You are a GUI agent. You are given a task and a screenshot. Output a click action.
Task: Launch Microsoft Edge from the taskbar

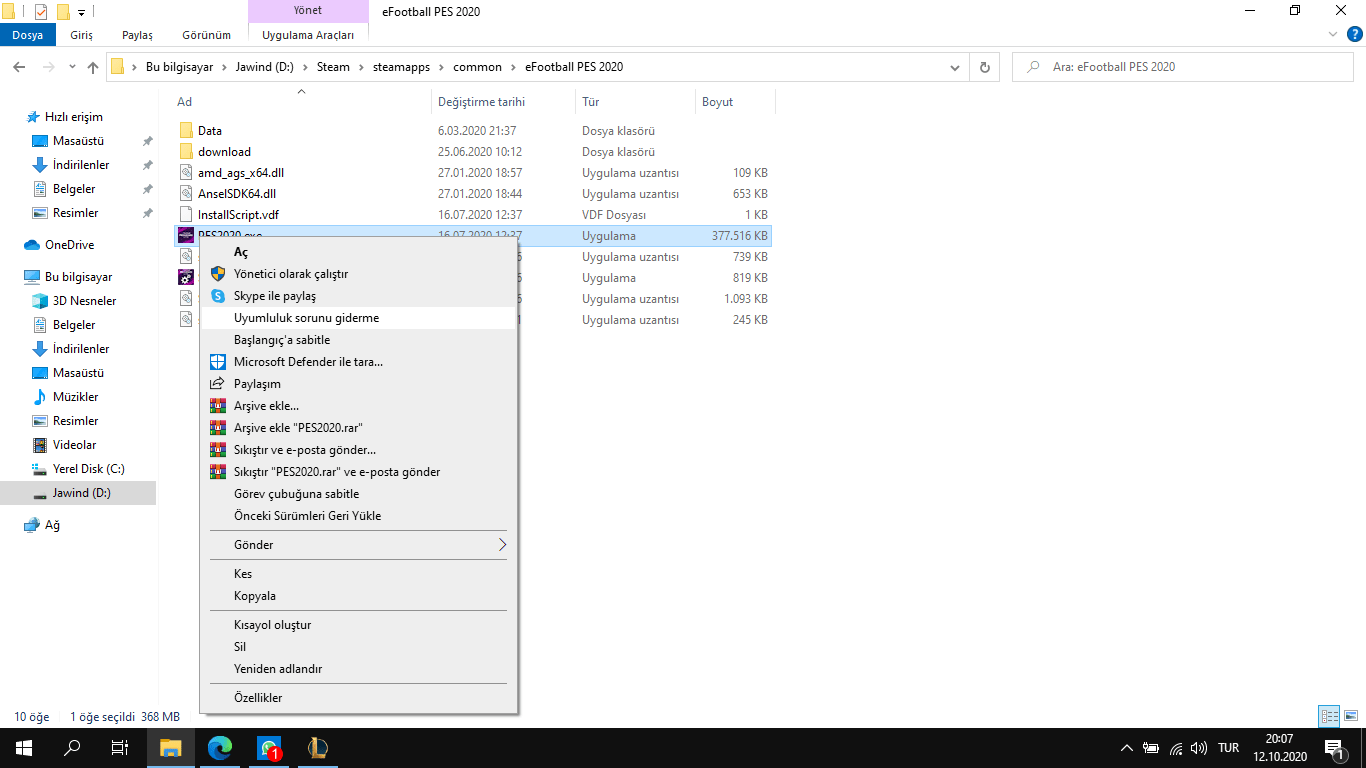(x=220, y=748)
